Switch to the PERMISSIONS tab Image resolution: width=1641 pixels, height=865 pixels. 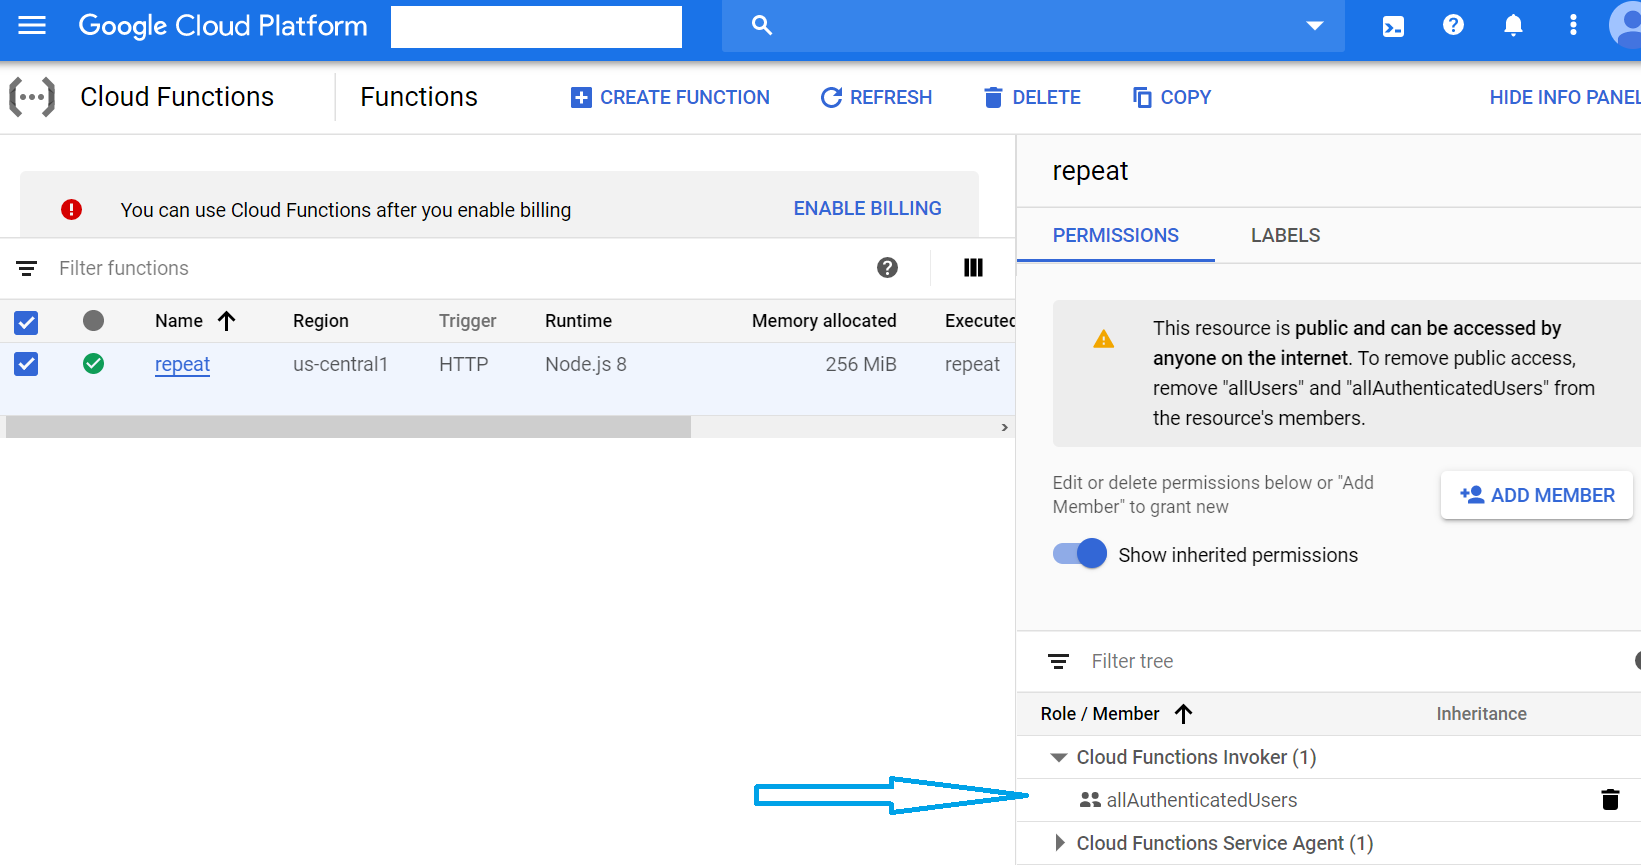1116,235
